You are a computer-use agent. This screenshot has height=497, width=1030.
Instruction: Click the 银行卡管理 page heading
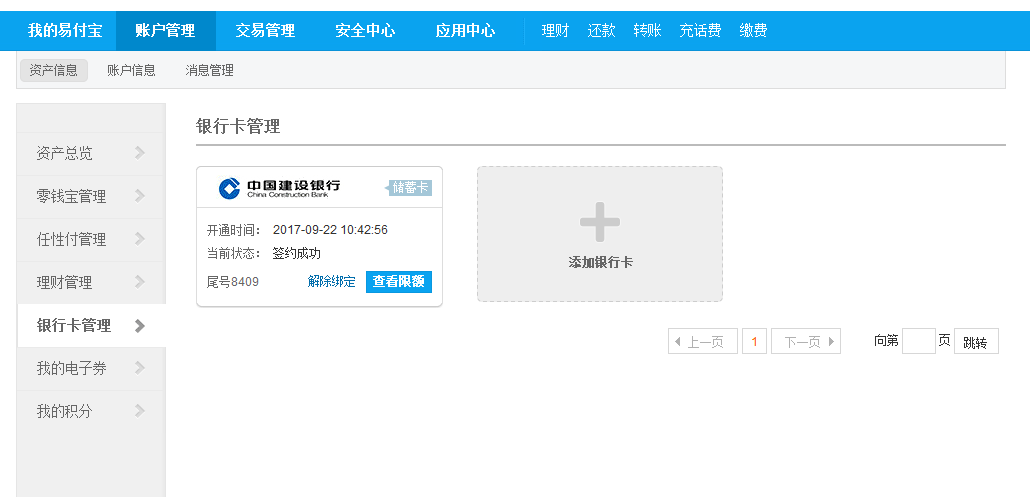(x=238, y=127)
